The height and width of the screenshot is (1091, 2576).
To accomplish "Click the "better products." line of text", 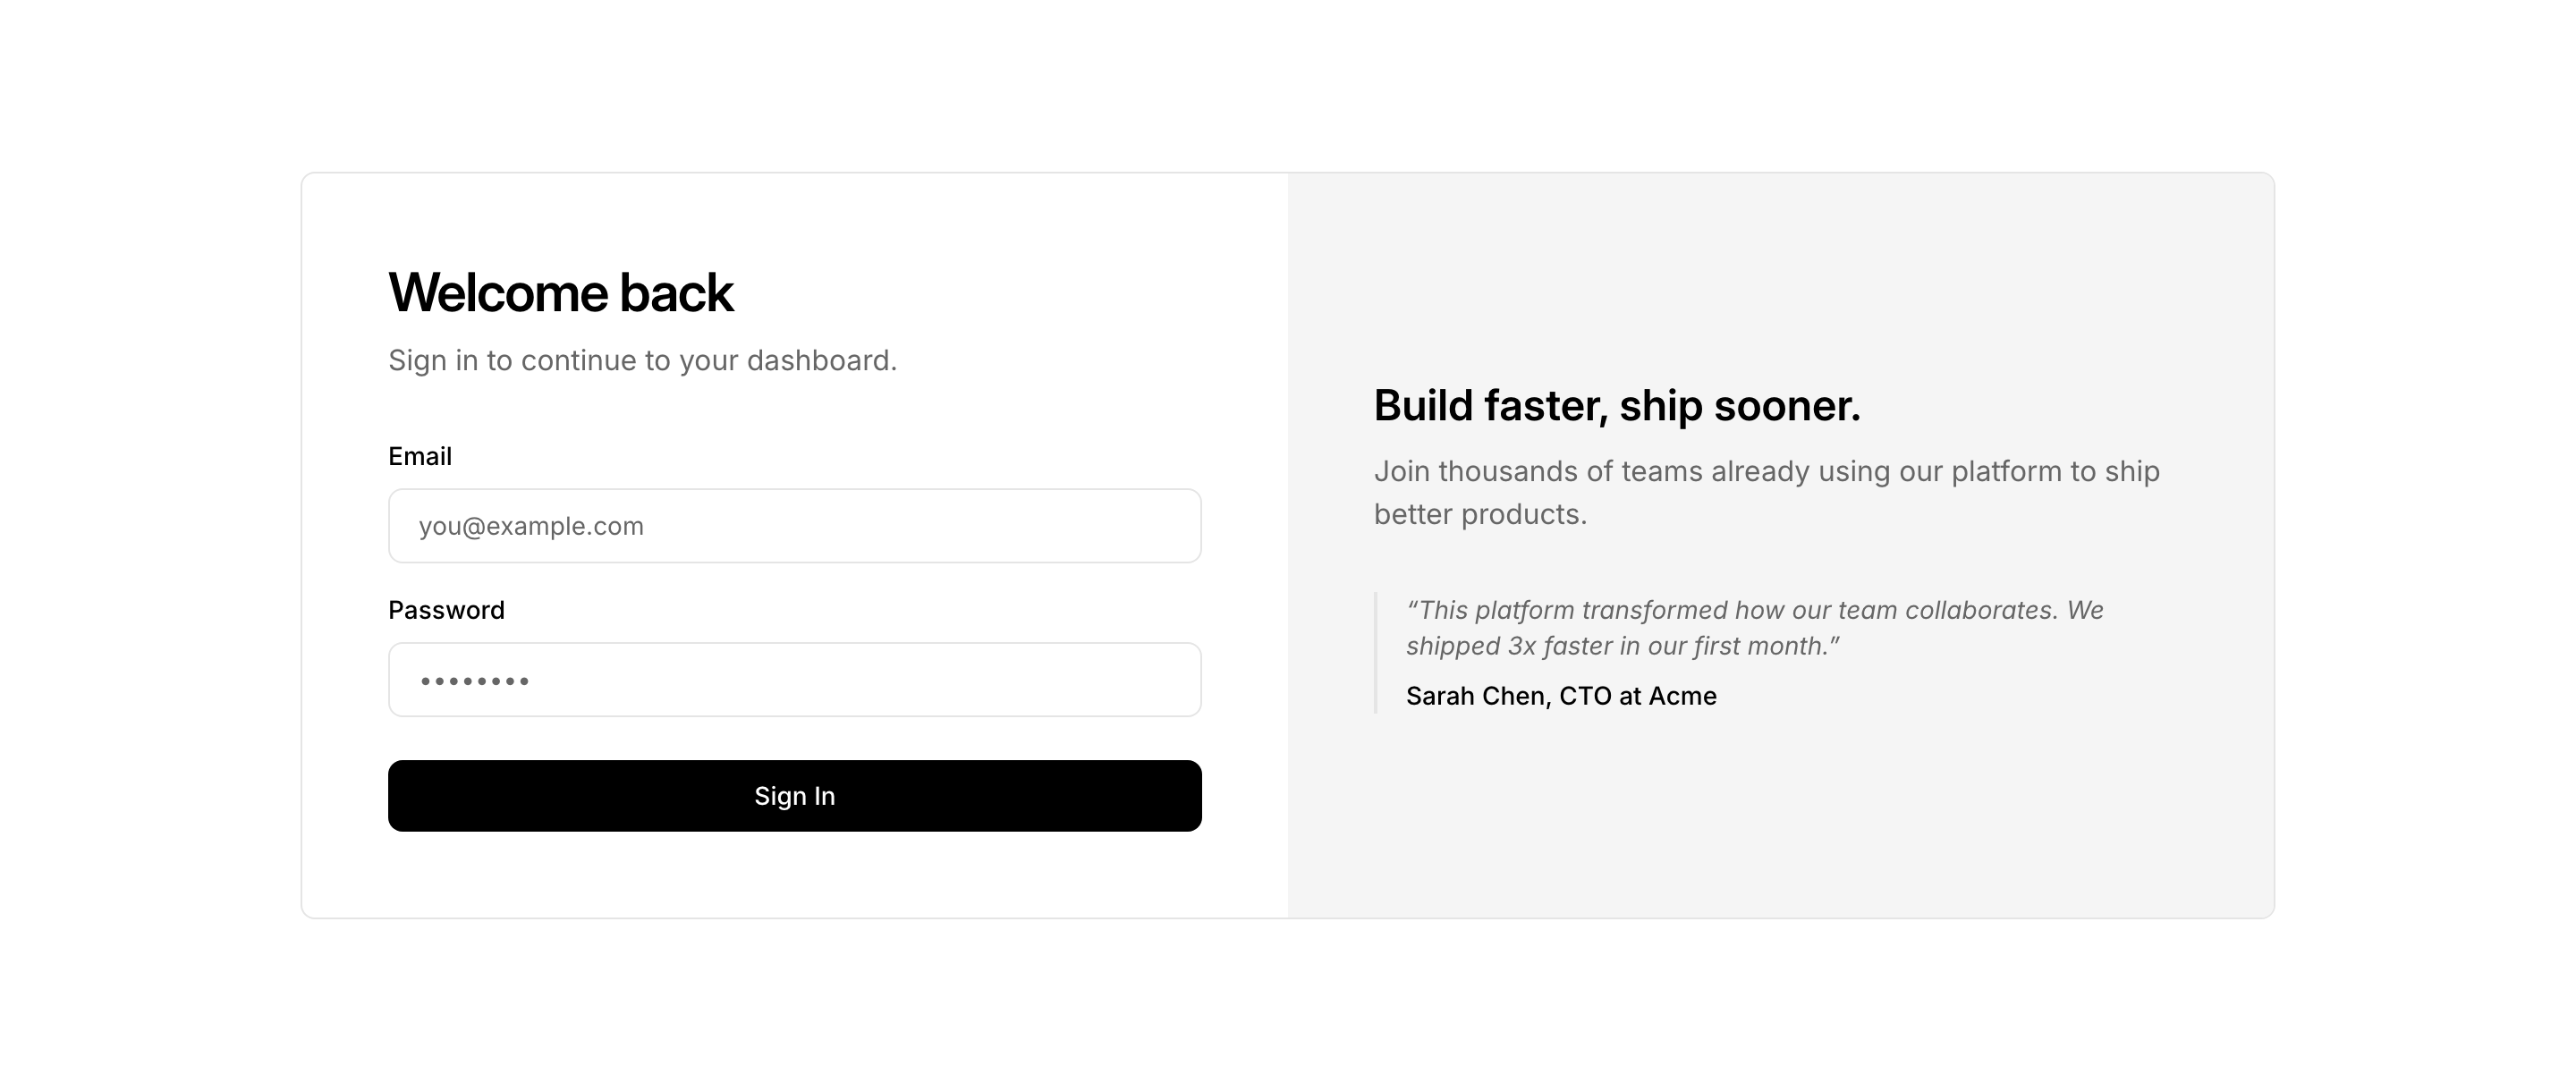I will pos(1480,515).
